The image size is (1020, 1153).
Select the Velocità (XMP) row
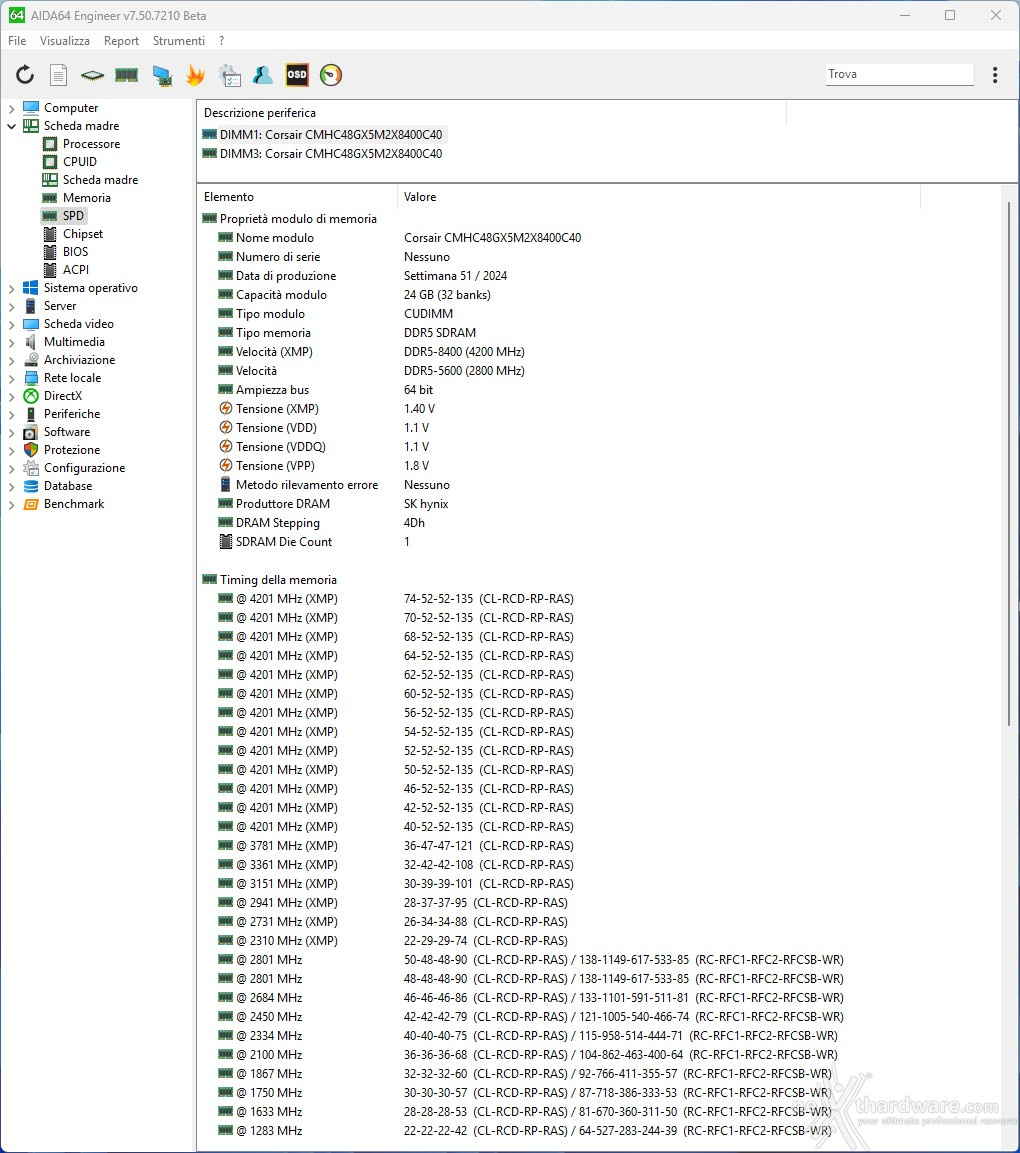(371, 352)
